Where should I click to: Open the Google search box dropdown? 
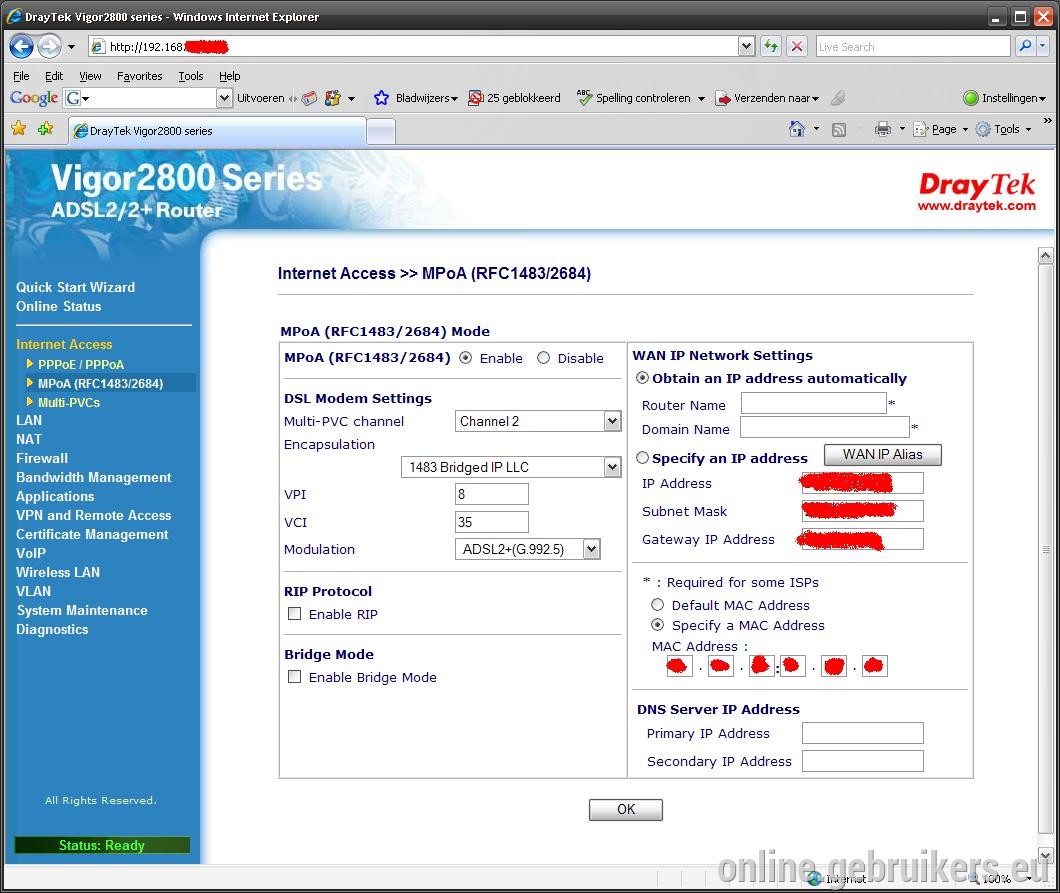click(224, 98)
